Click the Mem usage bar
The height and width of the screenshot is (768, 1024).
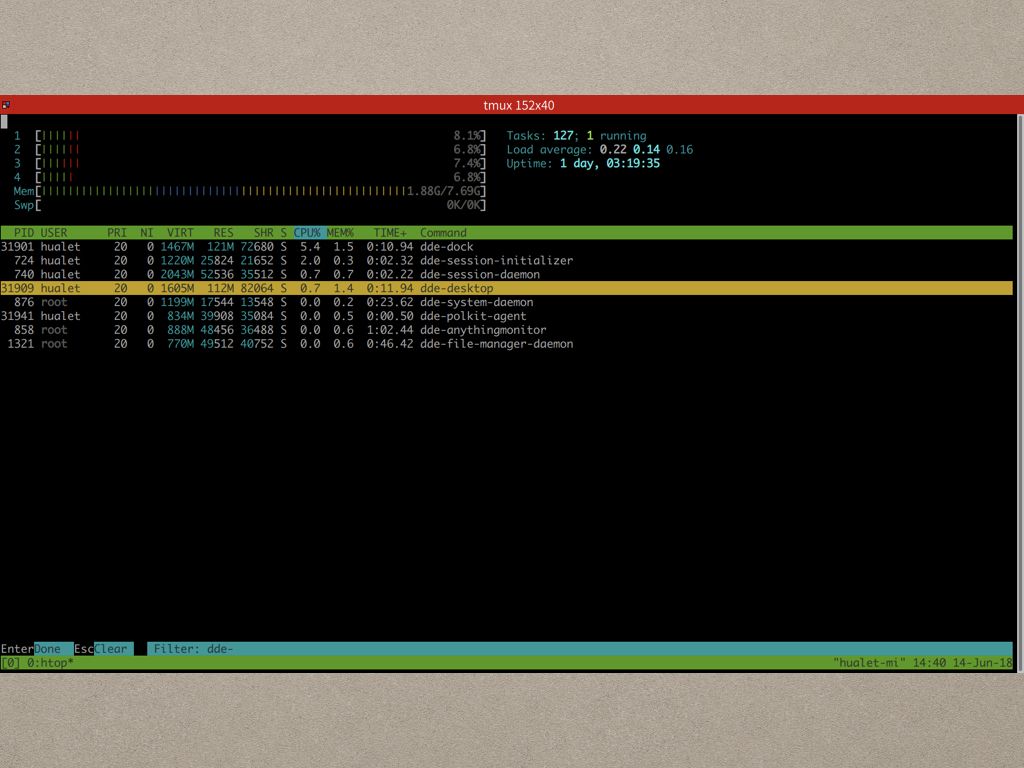250,190
